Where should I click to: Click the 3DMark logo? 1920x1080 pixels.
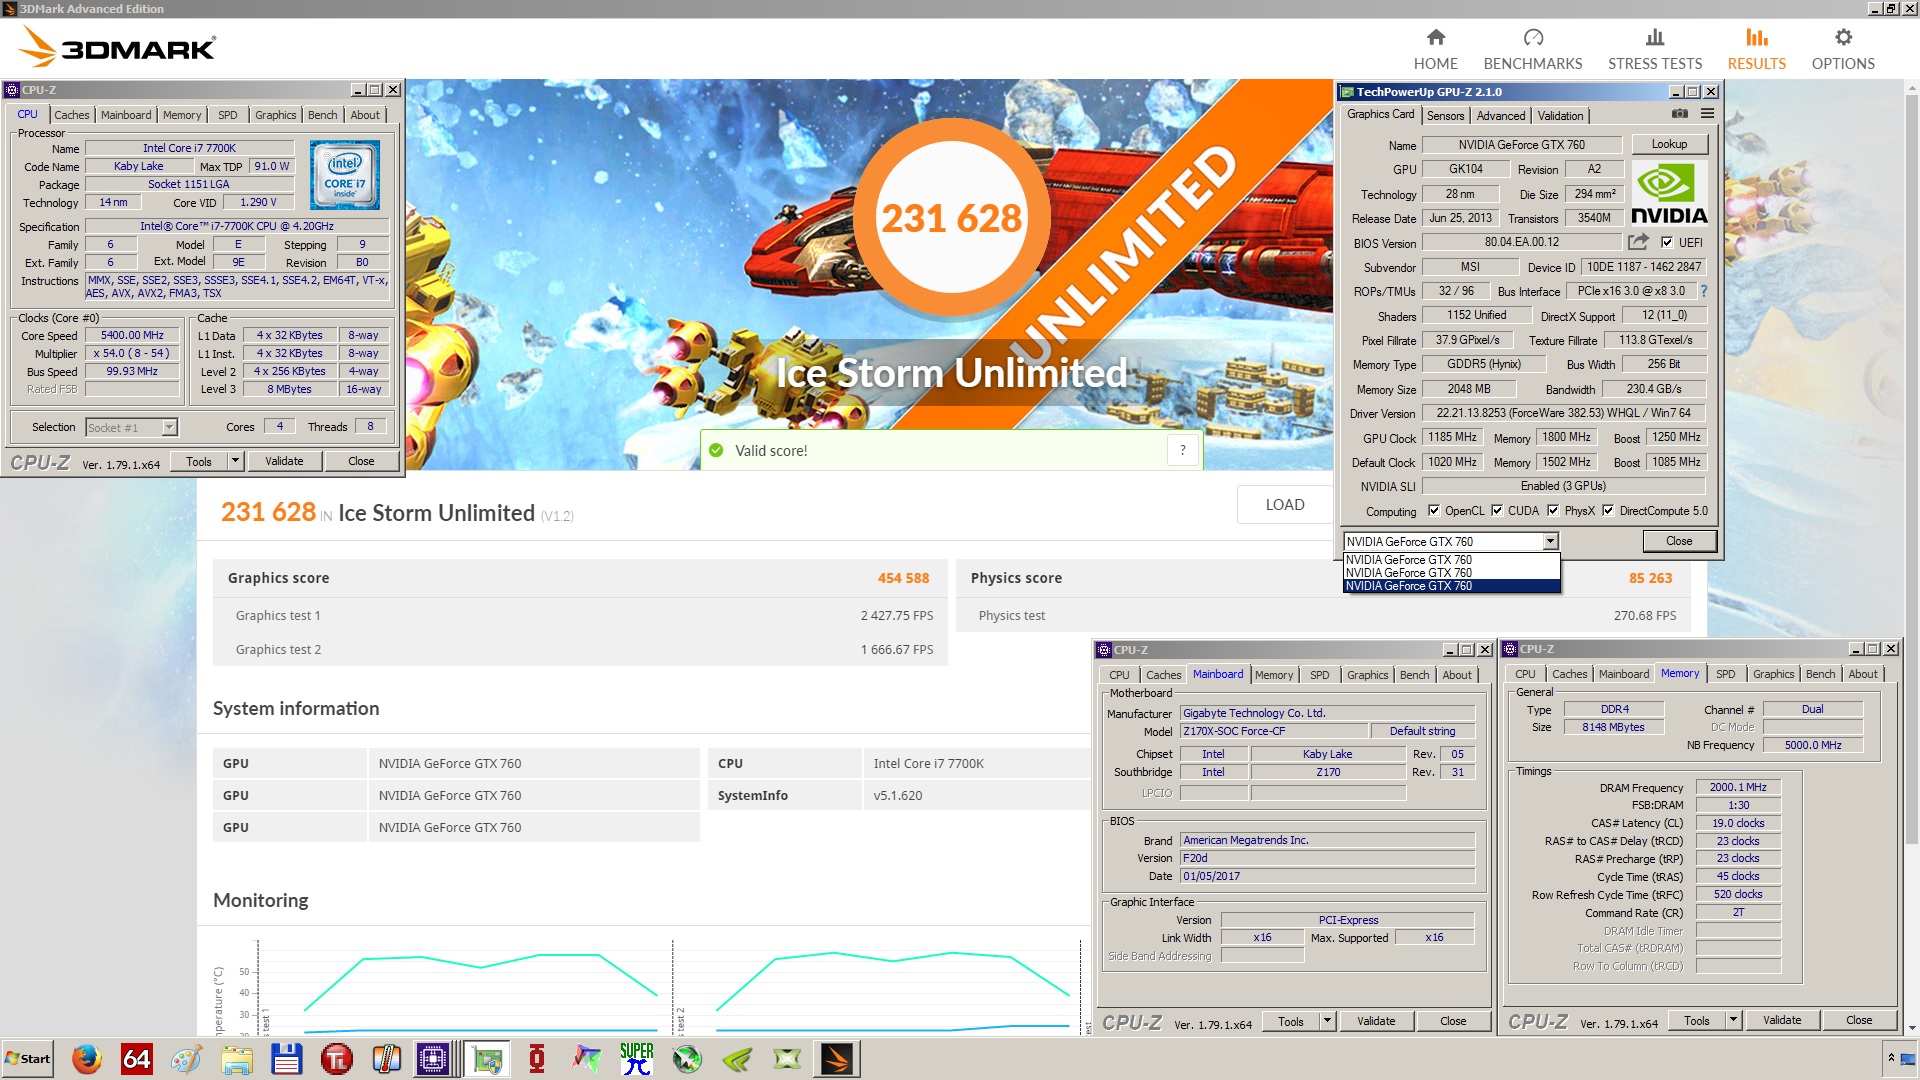[117, 48]
